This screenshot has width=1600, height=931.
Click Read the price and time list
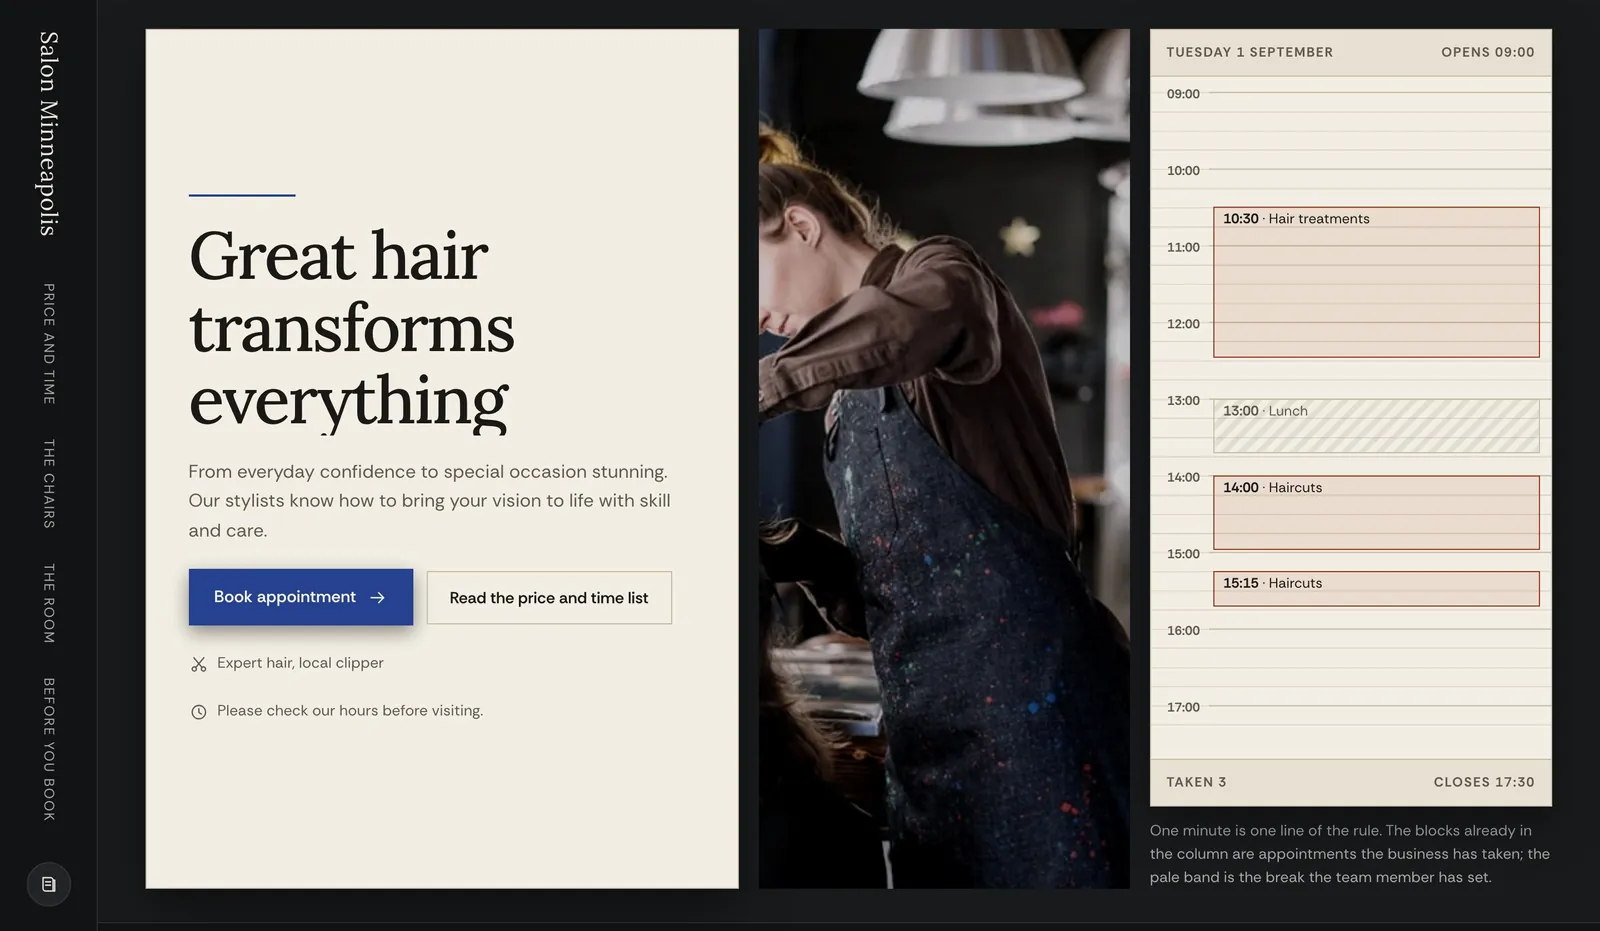pos(549,598)
